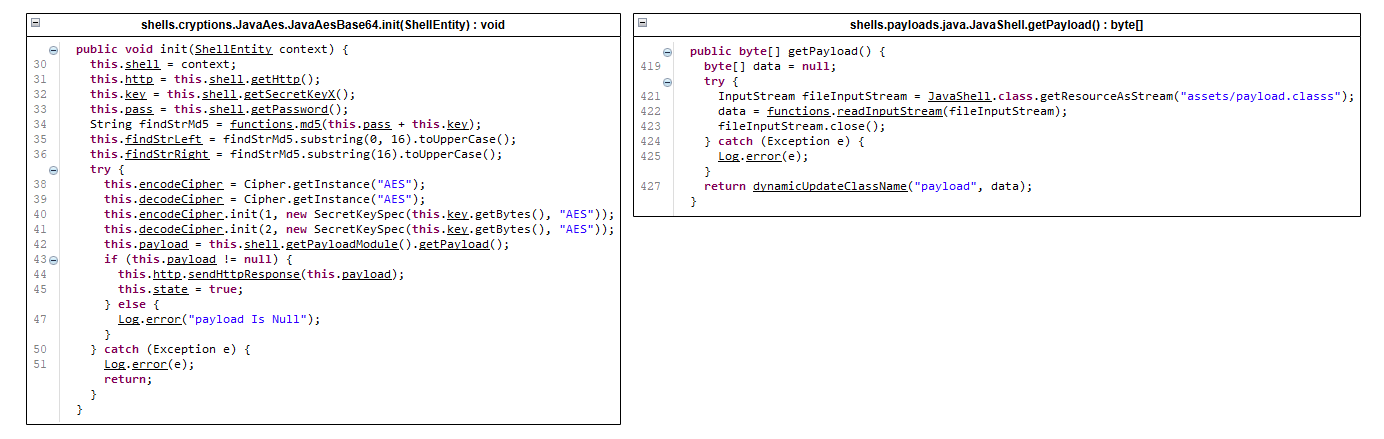Image resolution: width=1384 pixels, height=439 pixels.
Task: Fold the if block at line 43
Action: click(x=52, y=260)
